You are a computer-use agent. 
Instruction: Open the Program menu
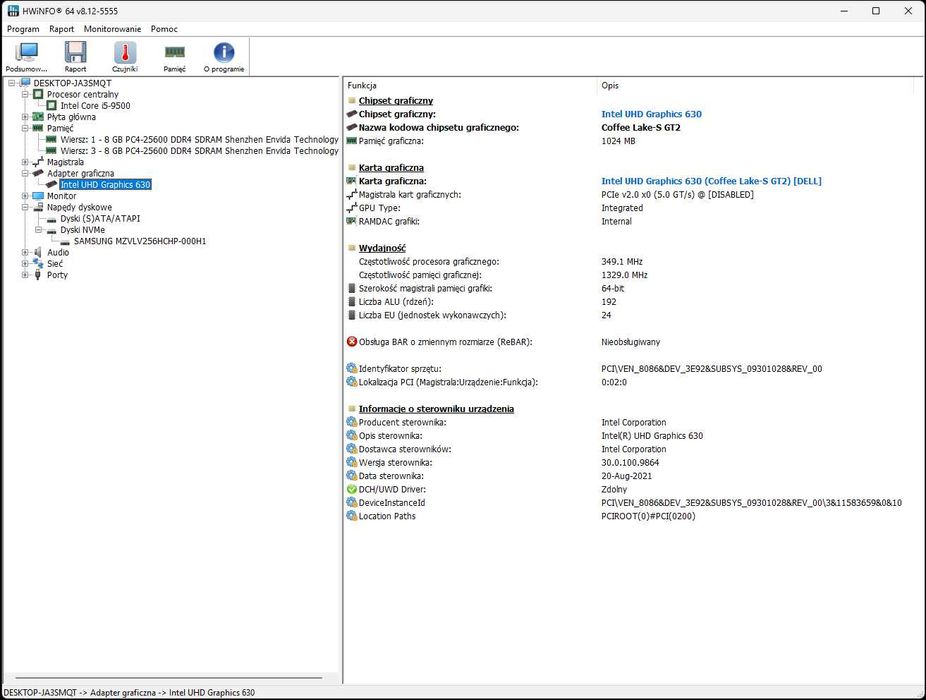(23, 28)
